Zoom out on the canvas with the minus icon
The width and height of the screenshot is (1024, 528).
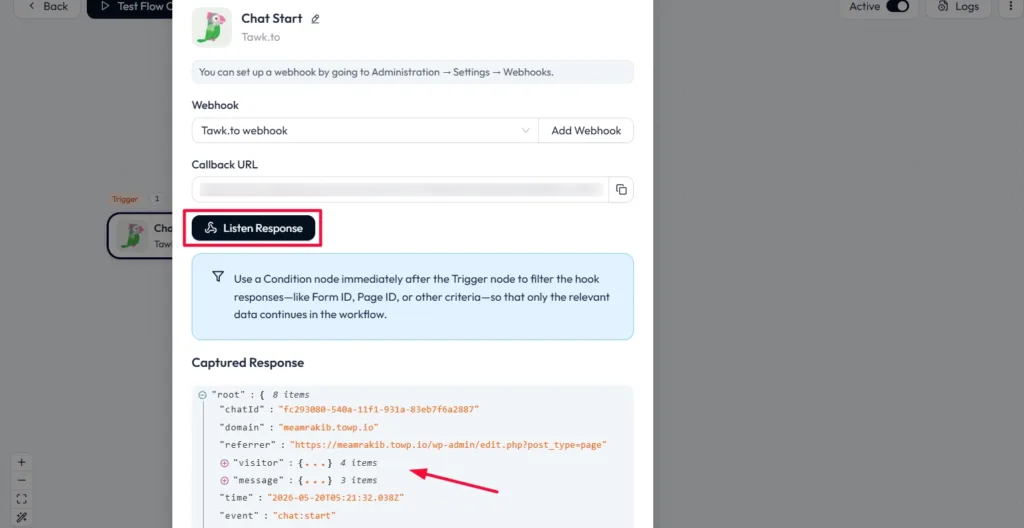22,480
